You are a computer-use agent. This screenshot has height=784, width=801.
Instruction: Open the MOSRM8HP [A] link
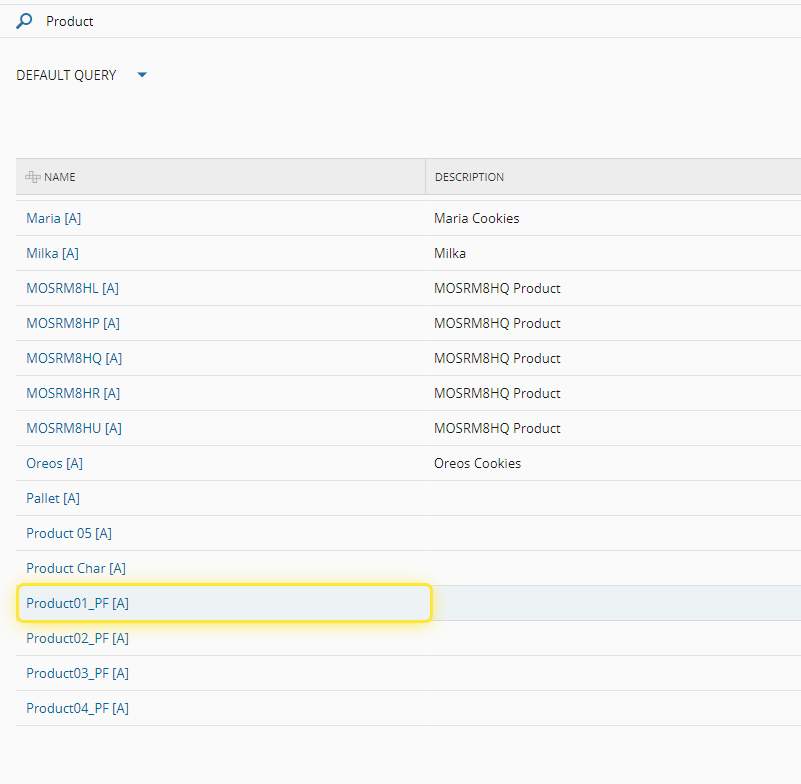coord(73,323)
